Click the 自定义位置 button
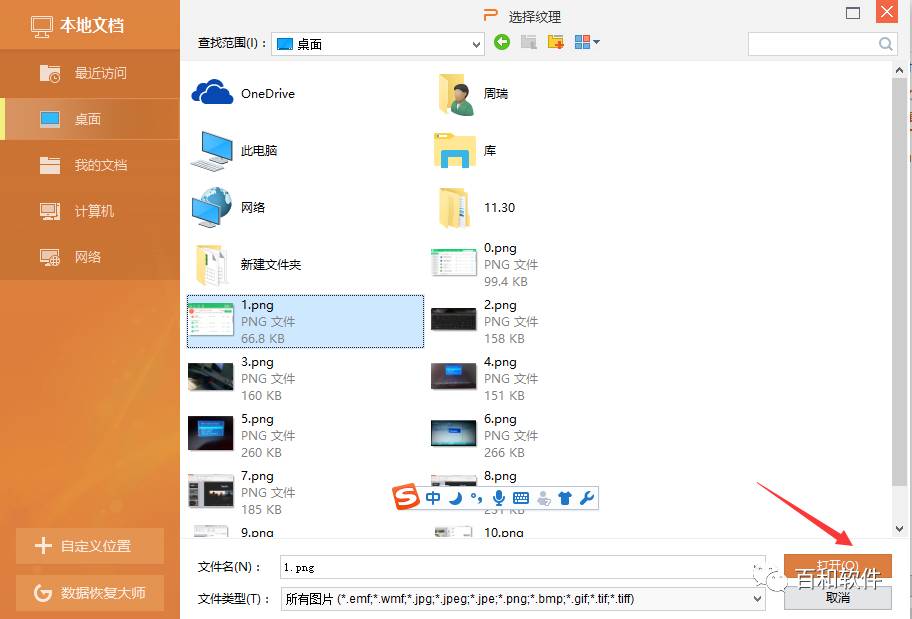Screen dimensions: 912x619 click(x=90, y=546)
